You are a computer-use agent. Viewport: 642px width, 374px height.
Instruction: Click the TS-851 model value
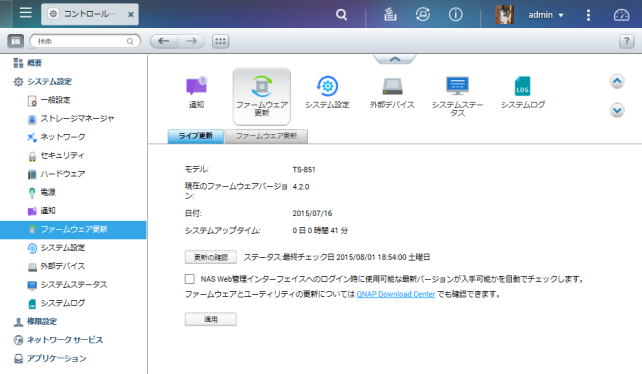304,170
